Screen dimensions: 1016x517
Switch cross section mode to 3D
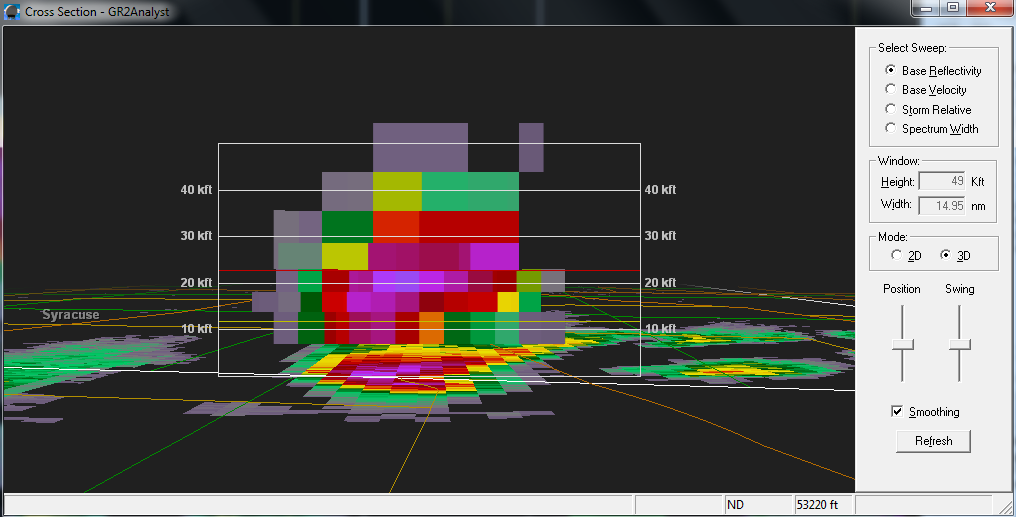[x=955, y=255]
